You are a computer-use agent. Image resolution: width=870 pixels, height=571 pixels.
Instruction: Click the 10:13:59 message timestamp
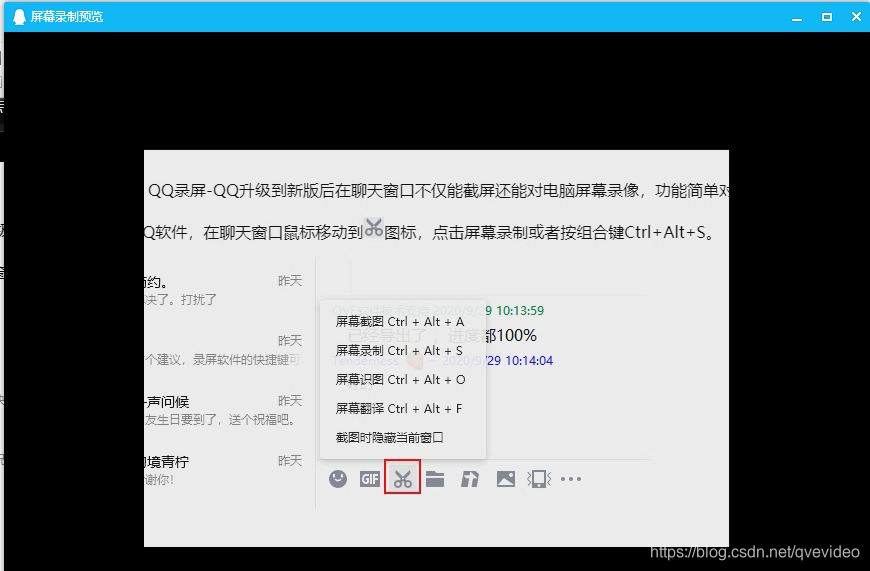pos(520,311)
